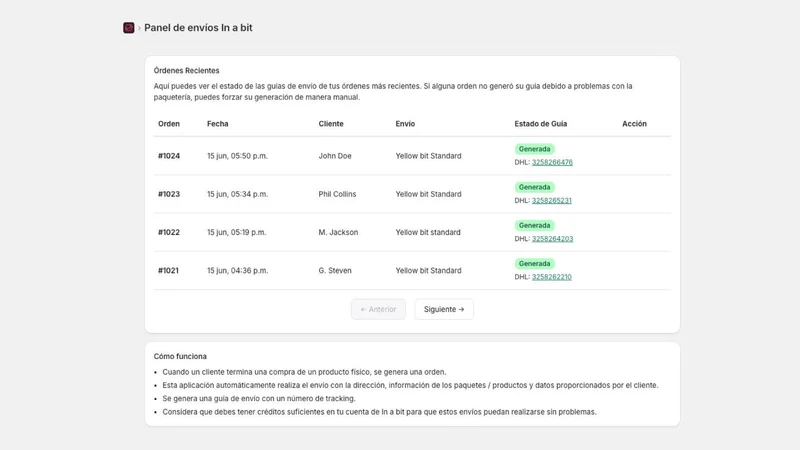
Task: Click the Estado de Guía column header
Action: pos(540,124)
